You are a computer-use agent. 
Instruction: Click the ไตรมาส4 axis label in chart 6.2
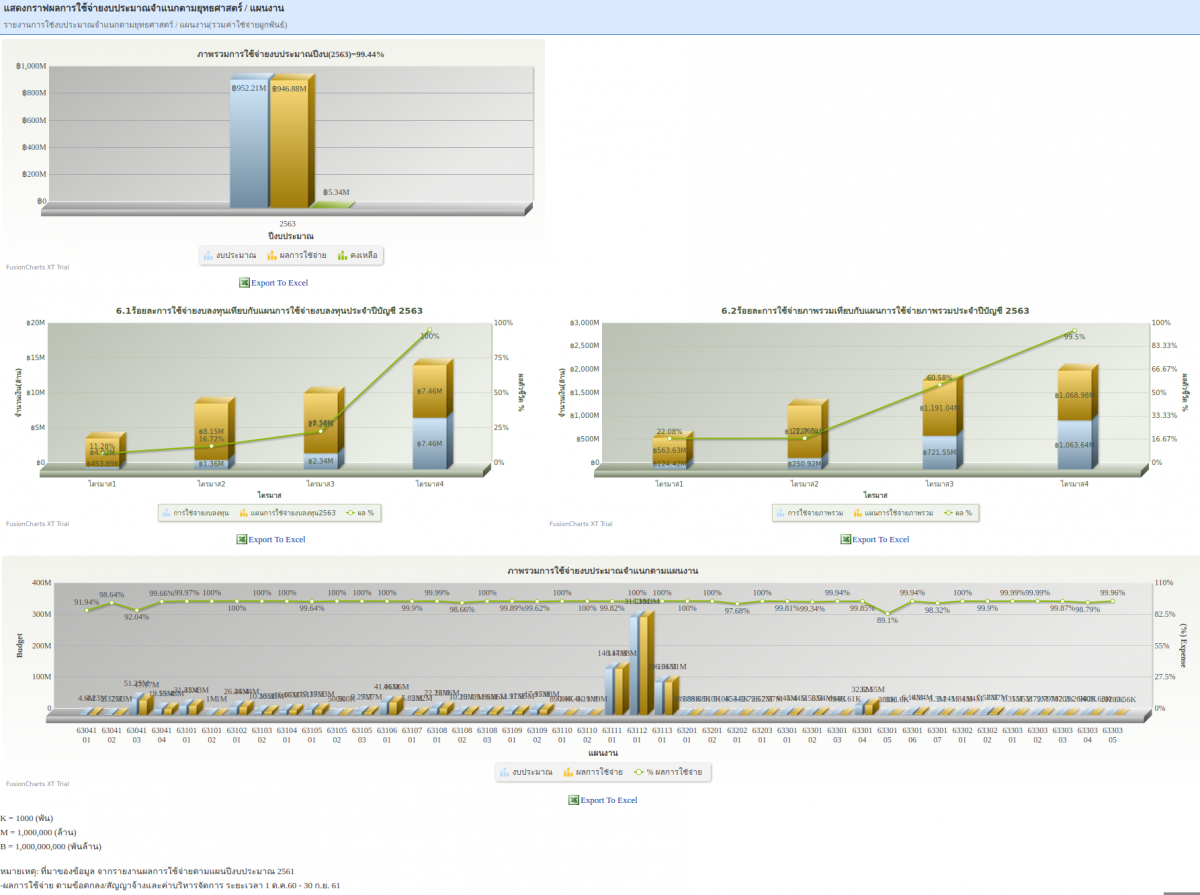[x=1073, y=484]
